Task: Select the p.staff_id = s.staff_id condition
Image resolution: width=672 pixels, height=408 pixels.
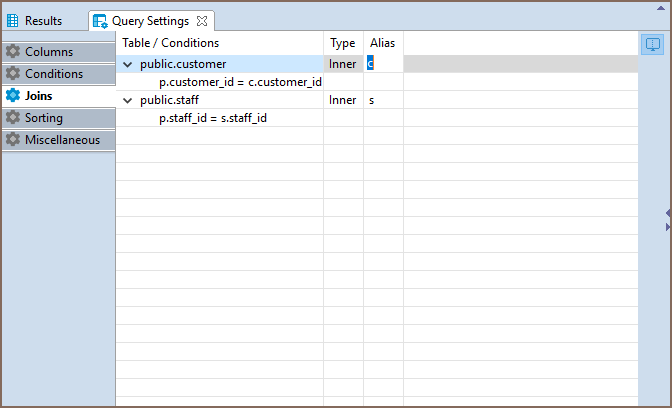Action: pos(213,118)
